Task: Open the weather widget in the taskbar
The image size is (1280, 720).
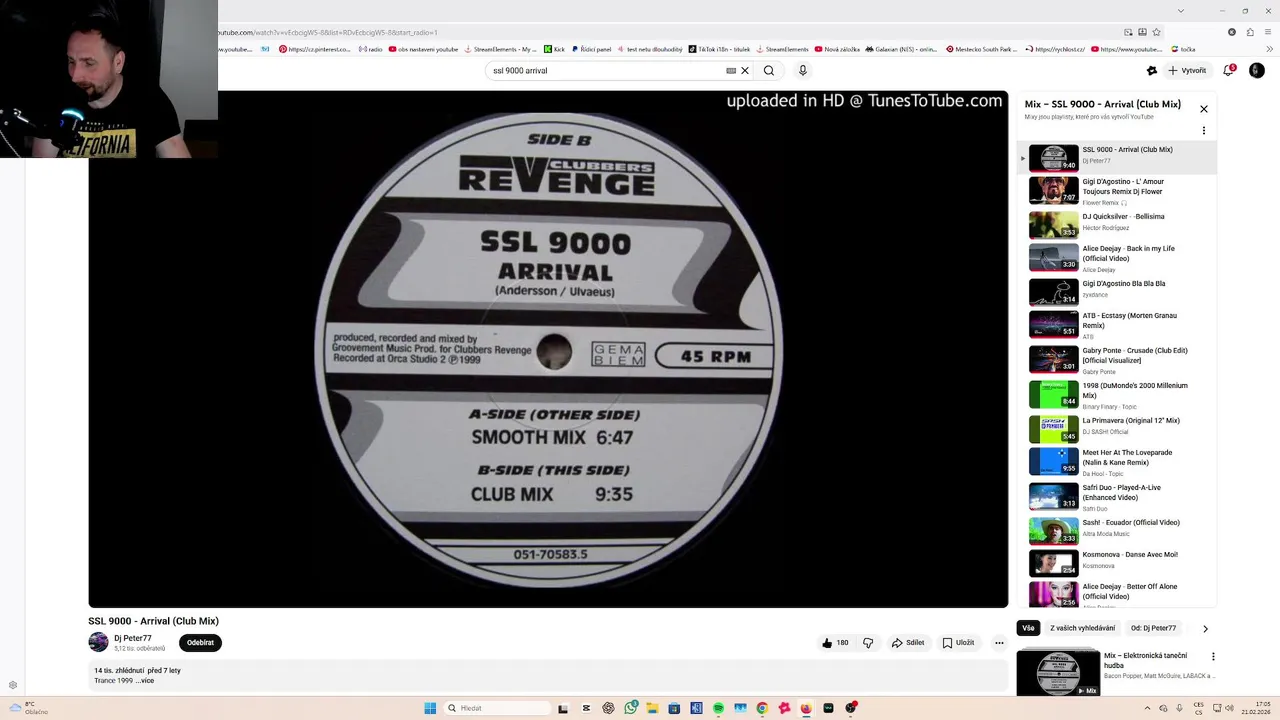Action: coord(28,708)
